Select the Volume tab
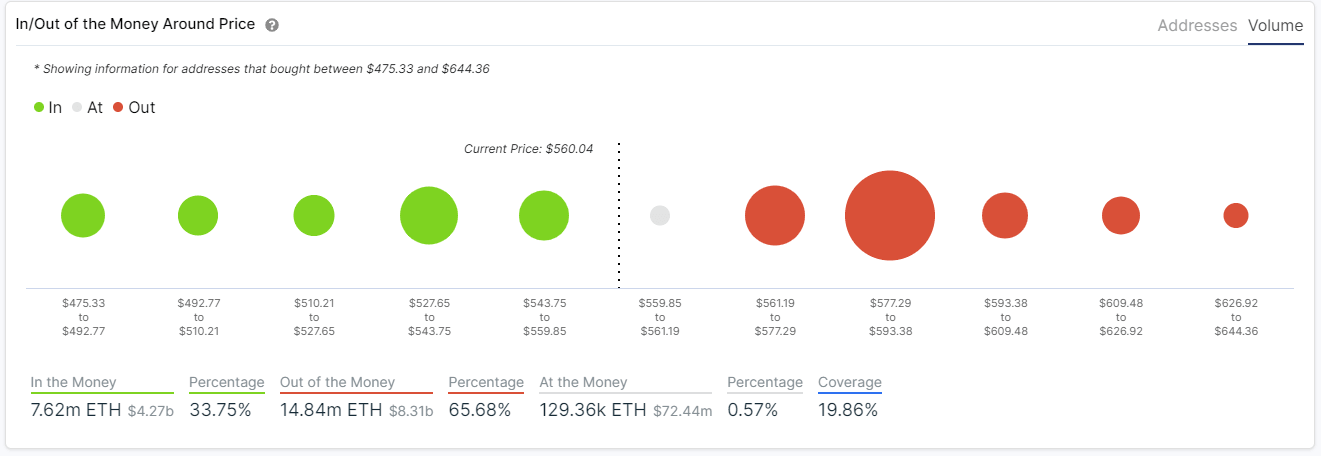The width and height of the screenshot is (1321, 456). pyautogui.click(x=1275, y=26)
